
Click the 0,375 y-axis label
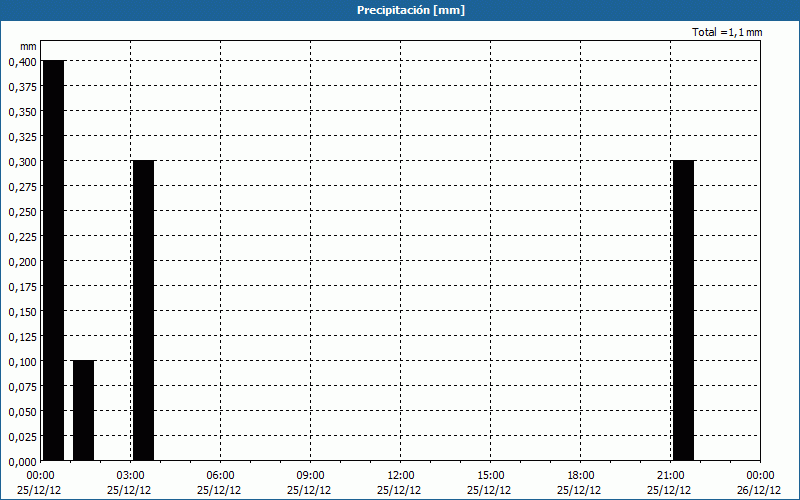(22, 87)
